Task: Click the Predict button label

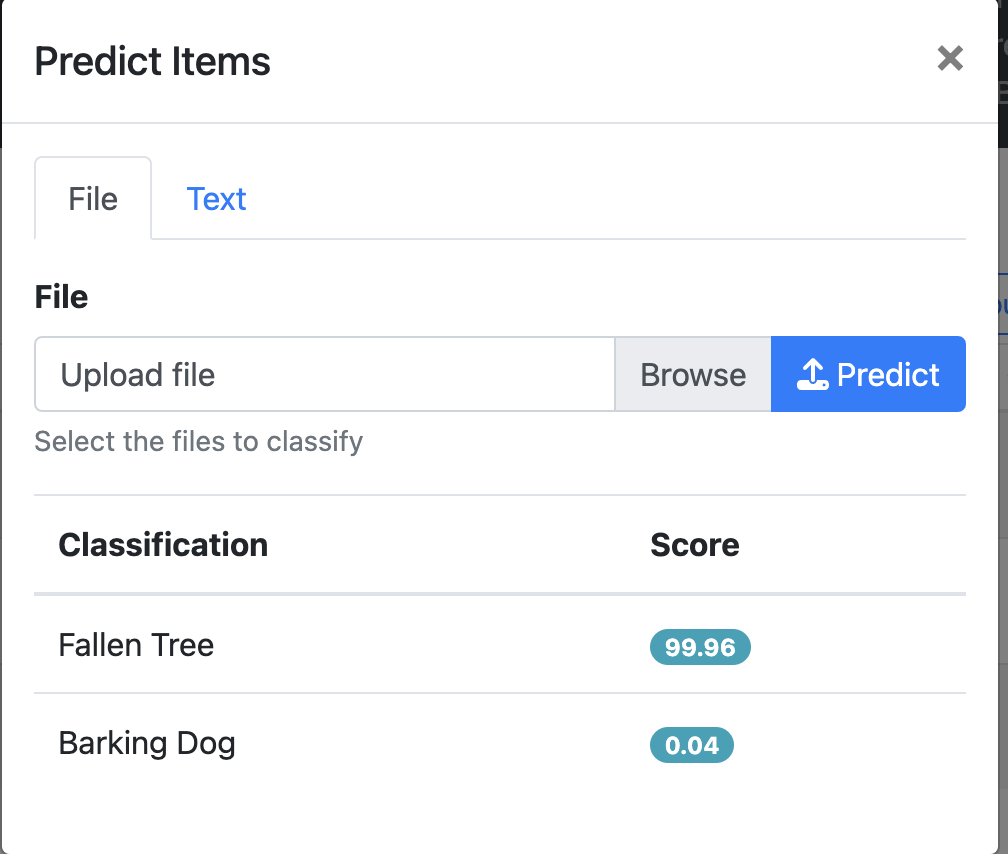Action: click(888, 375)
